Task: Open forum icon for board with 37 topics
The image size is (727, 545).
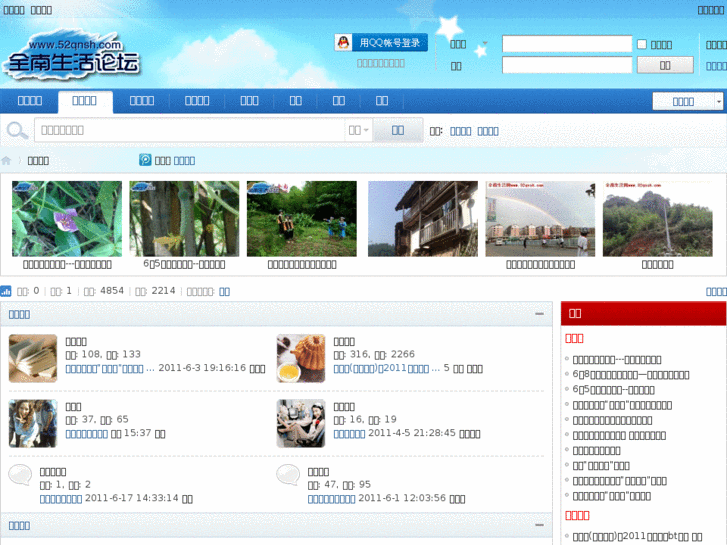Action: pyautogui.click(x=33, y=423)
